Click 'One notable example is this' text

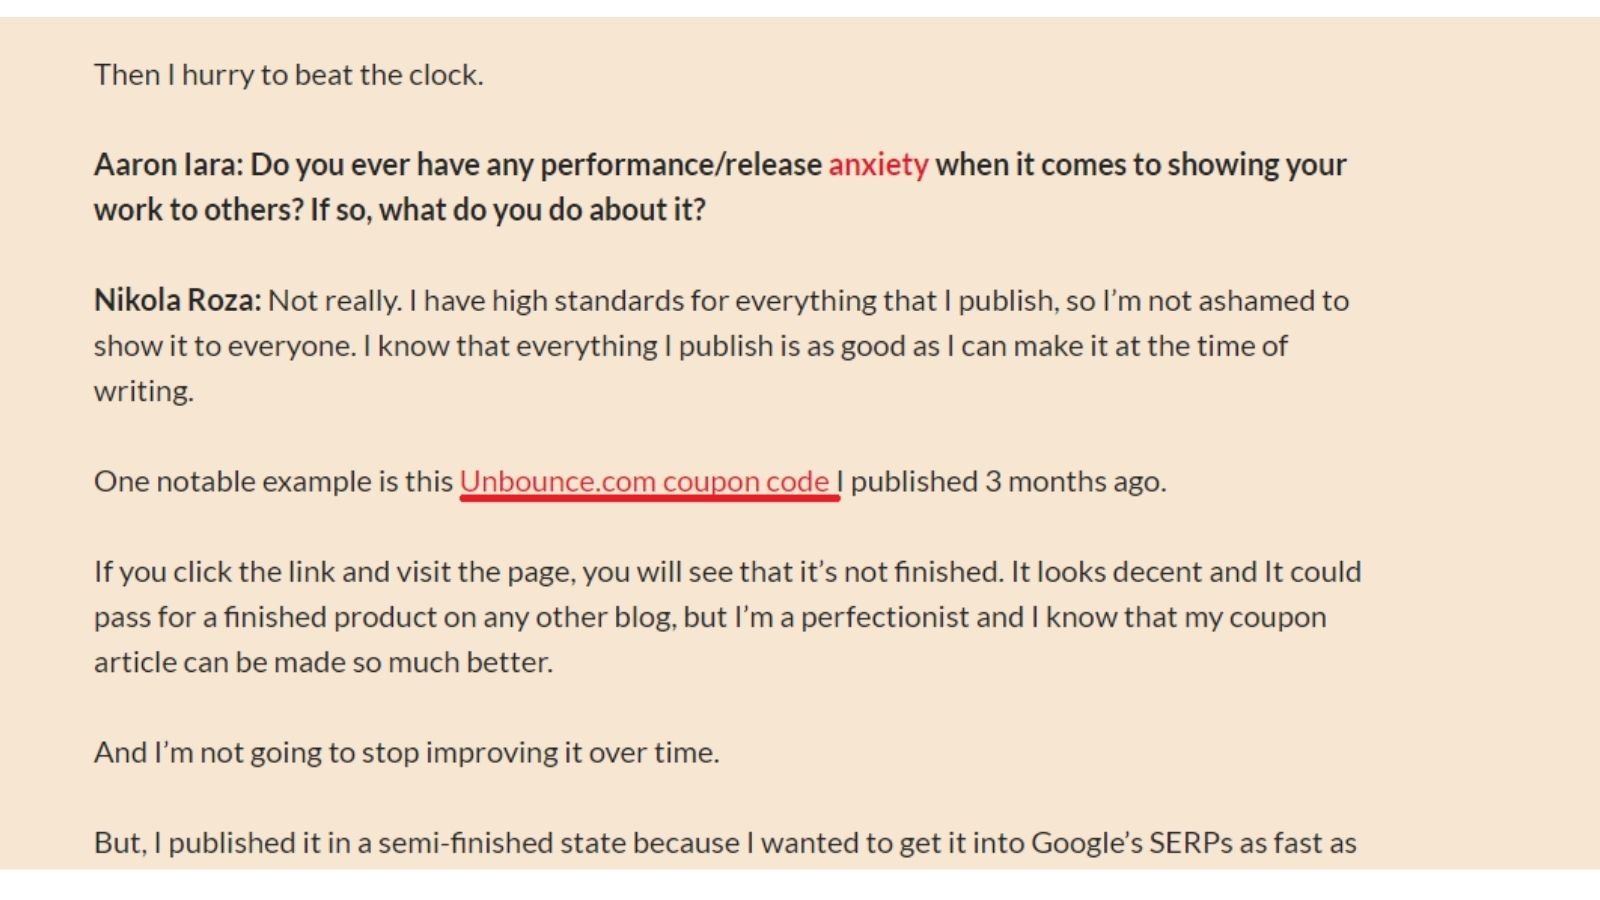(x=274, y=482)
